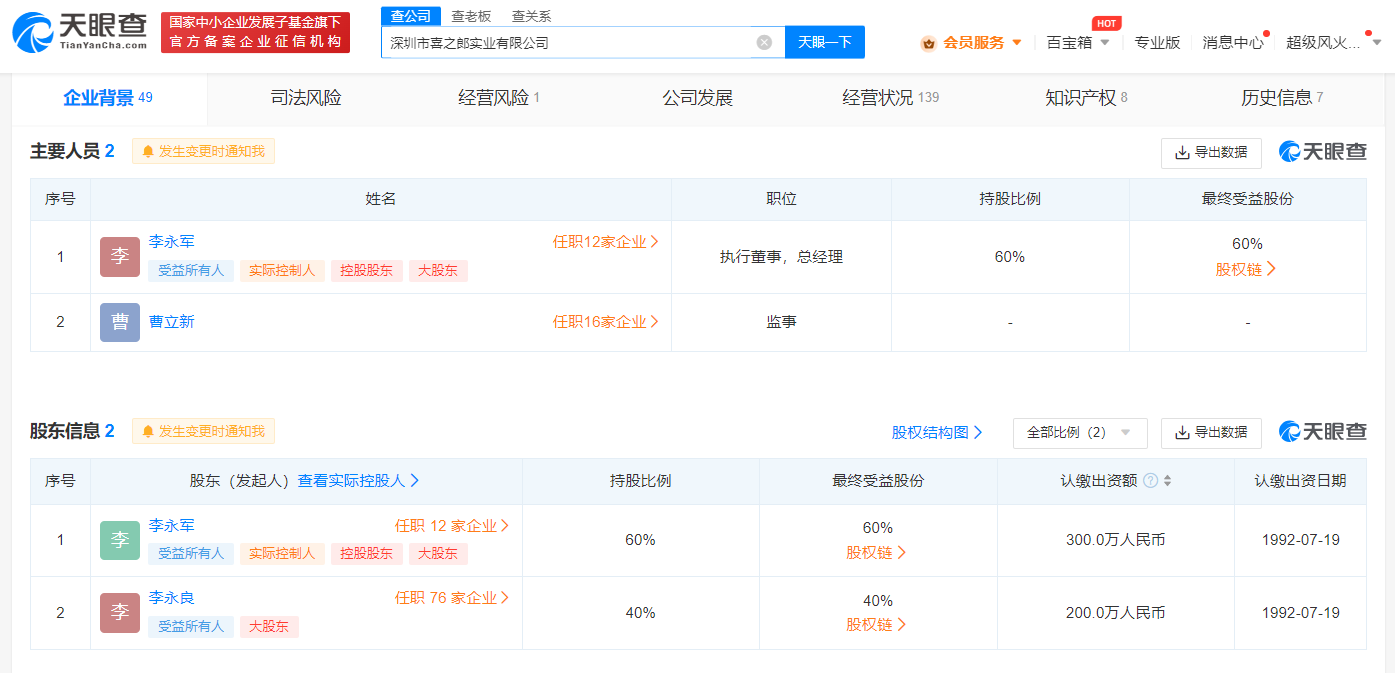The width and height of the screenshot is (1395, 673).
Task: Switch to the 查公司 search tab
Action: click(411, 16)
